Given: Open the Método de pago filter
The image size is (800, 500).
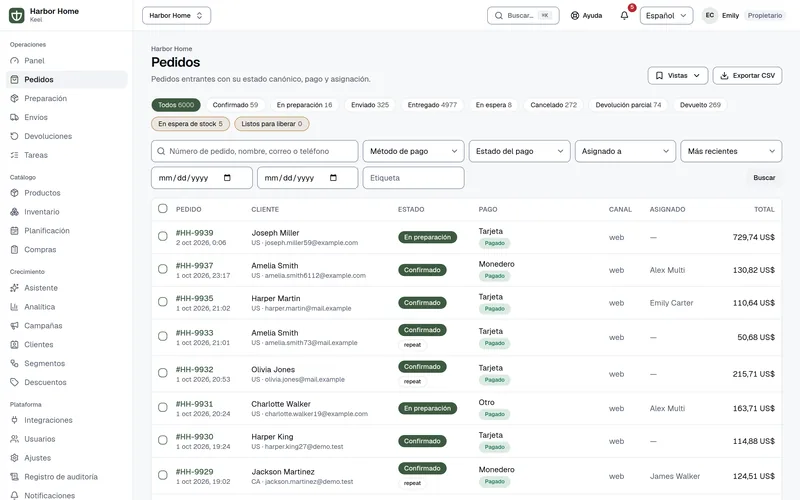Looking at the screenshot, I should (413, 151).
